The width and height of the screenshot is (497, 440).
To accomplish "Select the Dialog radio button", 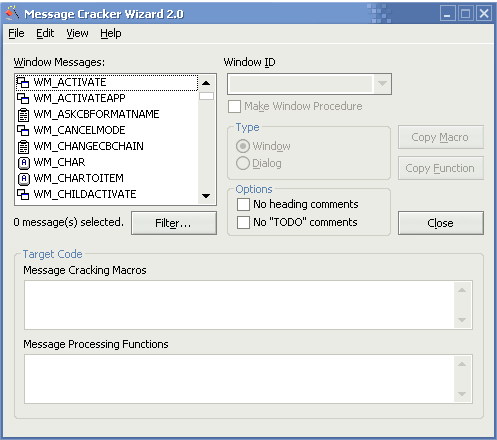I will [x=243, y=163].
